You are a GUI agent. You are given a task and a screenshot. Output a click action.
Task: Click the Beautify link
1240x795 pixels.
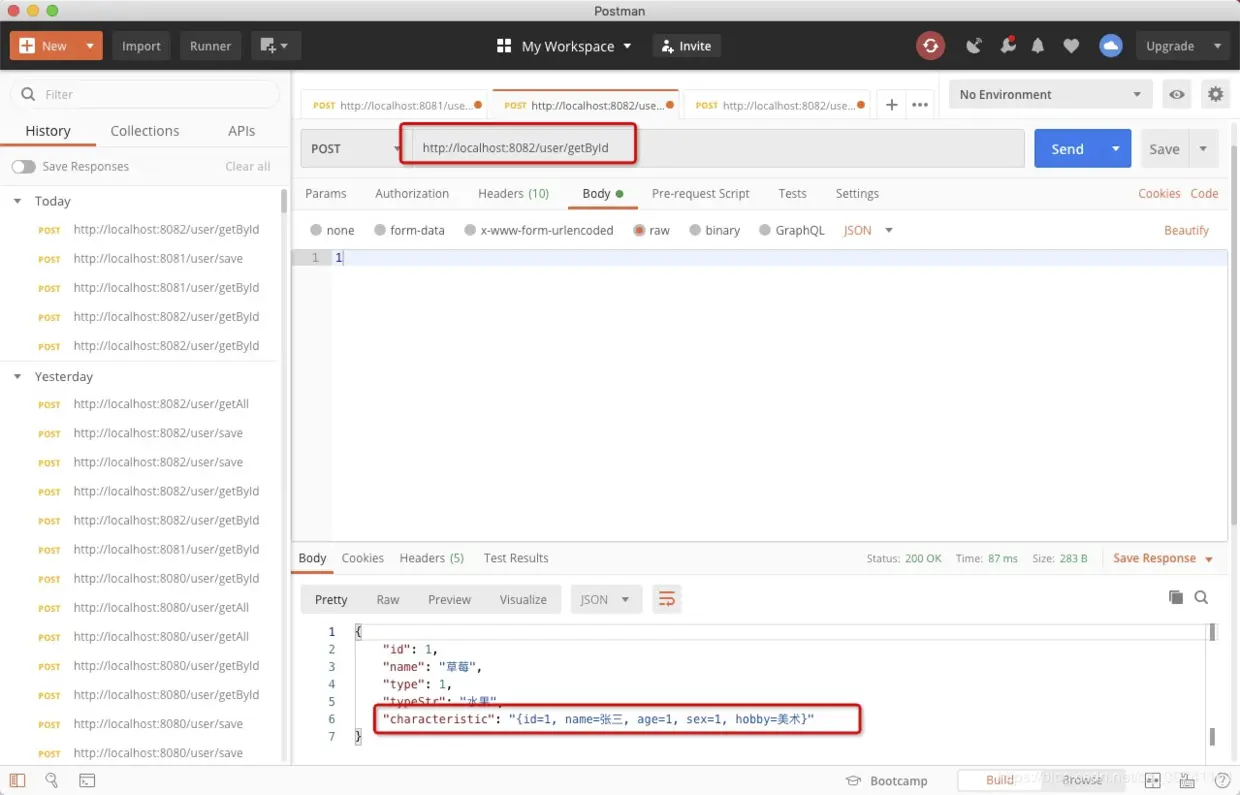(x=1186, y=230)
